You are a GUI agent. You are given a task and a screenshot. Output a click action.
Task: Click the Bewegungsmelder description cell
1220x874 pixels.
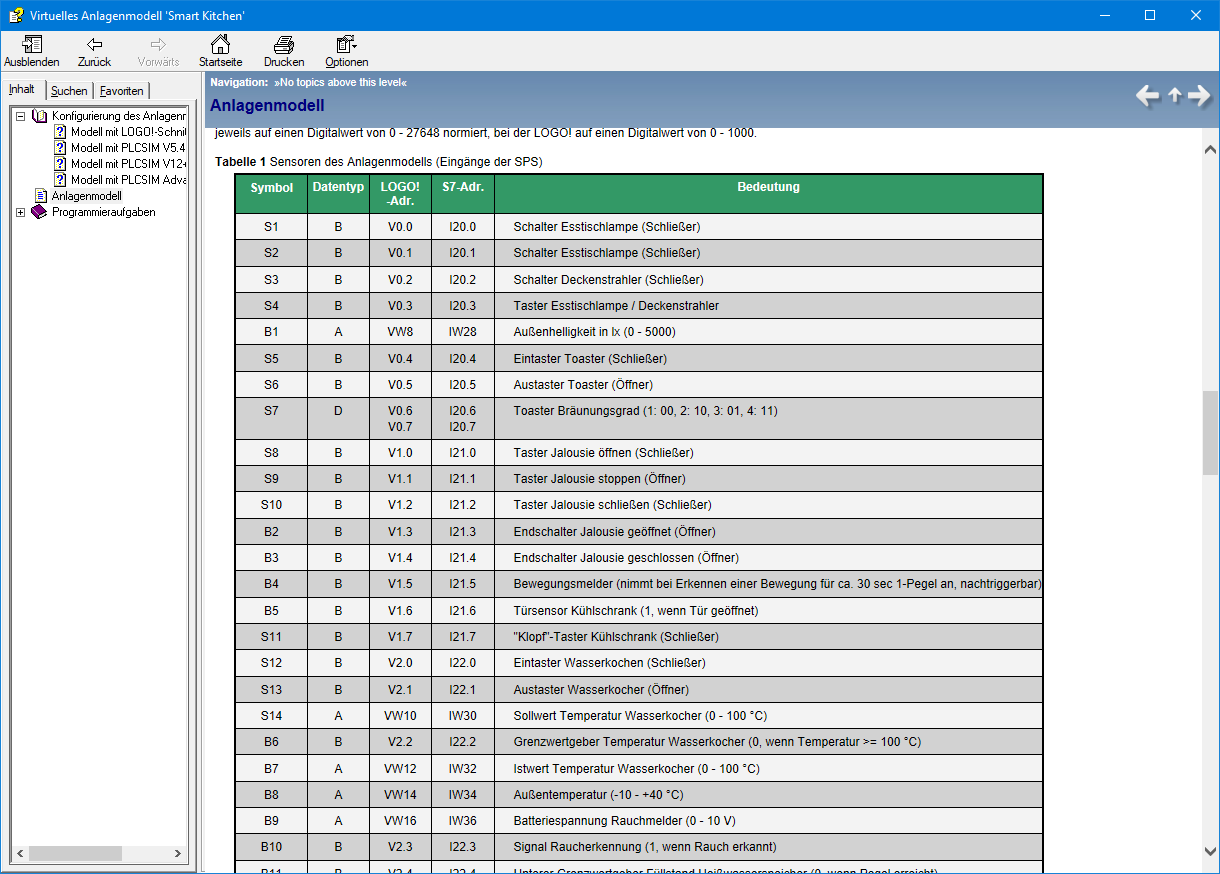click(x=768, y=584)
